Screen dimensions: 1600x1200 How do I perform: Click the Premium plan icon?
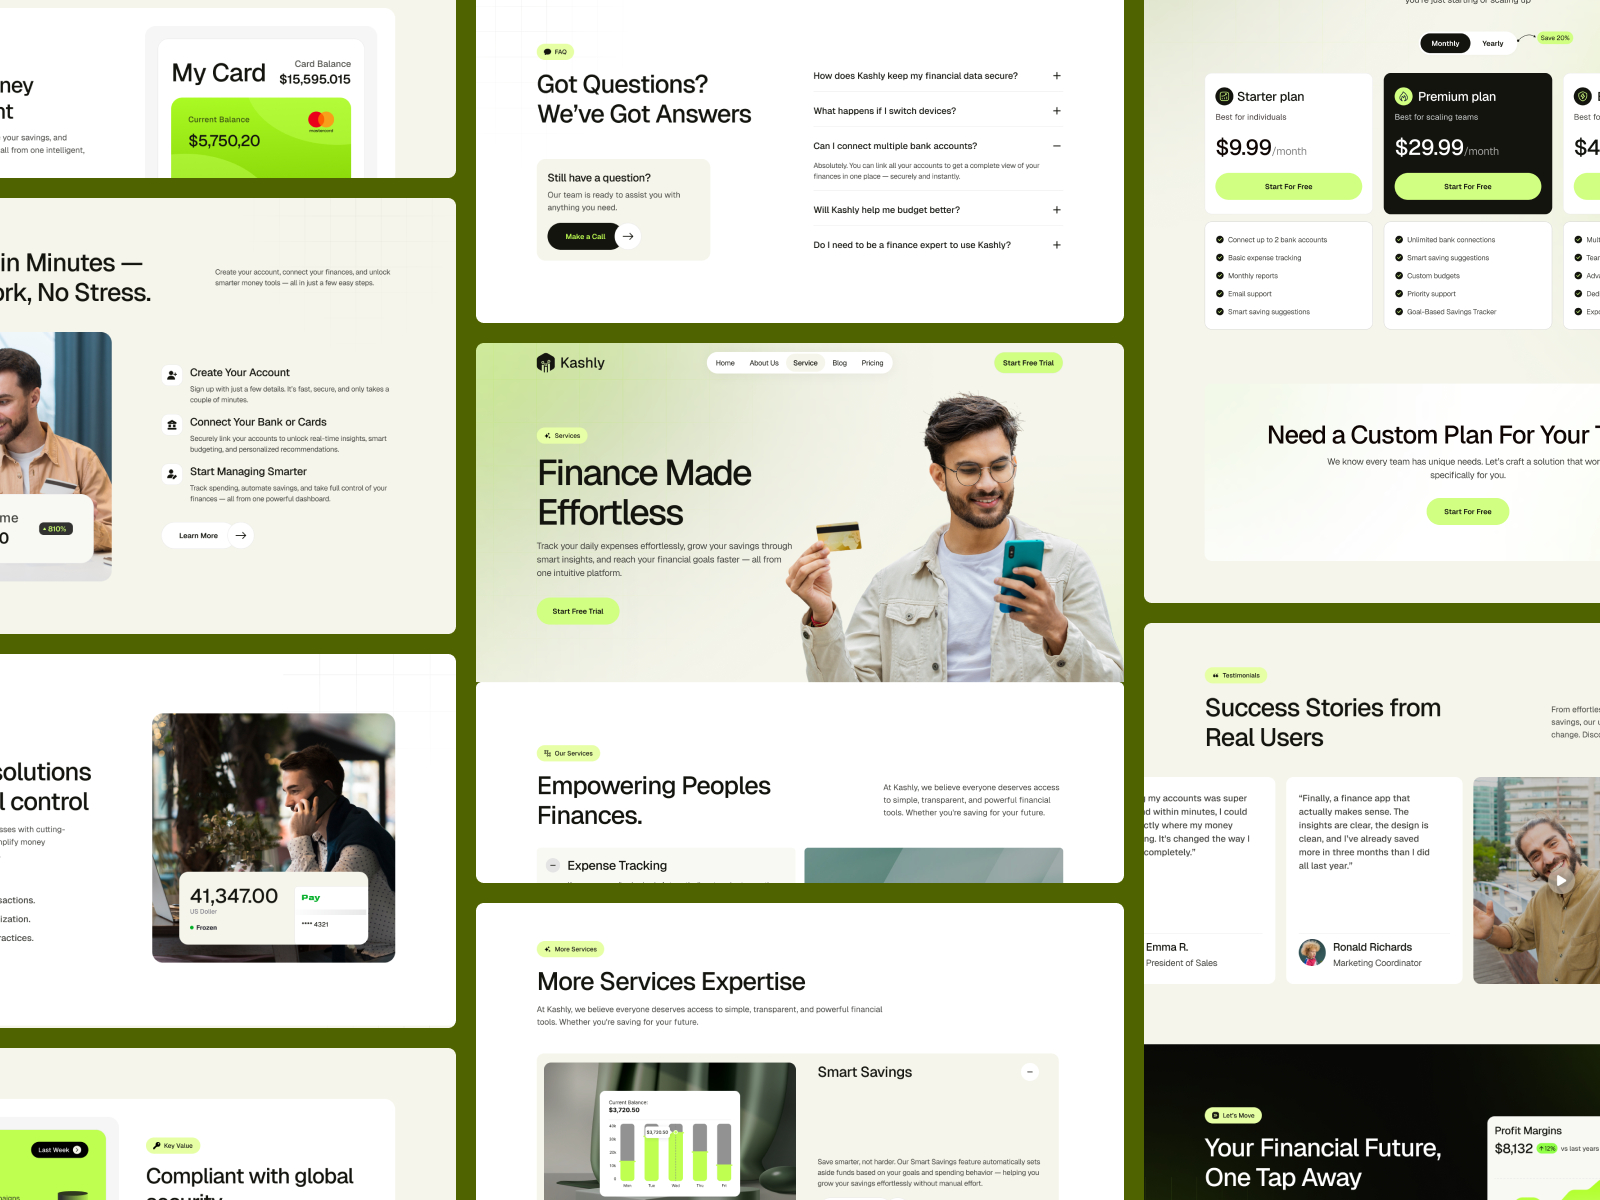tap(1403, 97)
